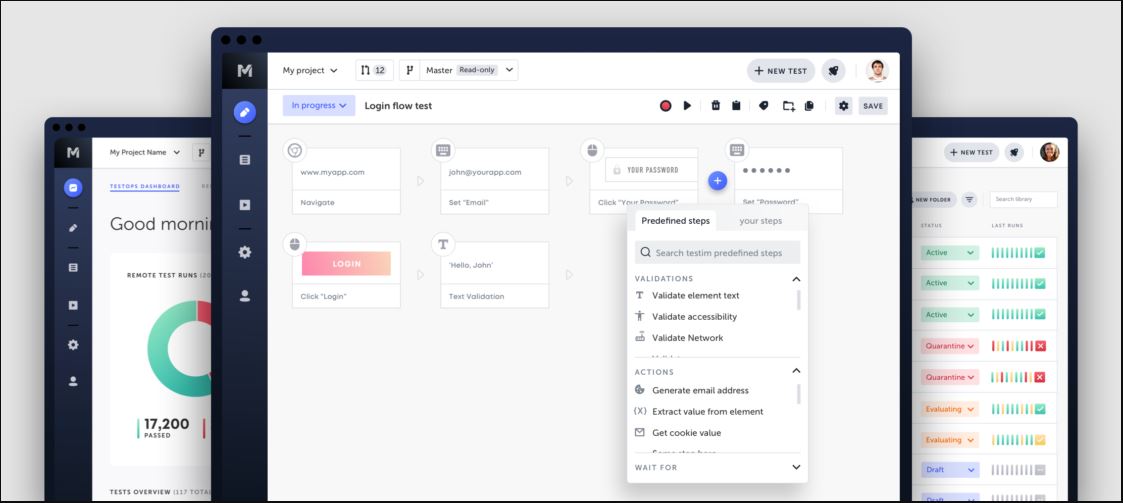Click the clipboard paste icon in toolbar
Image resolution: width=1123 pixels, height=503 pixels.
[736, 106]
